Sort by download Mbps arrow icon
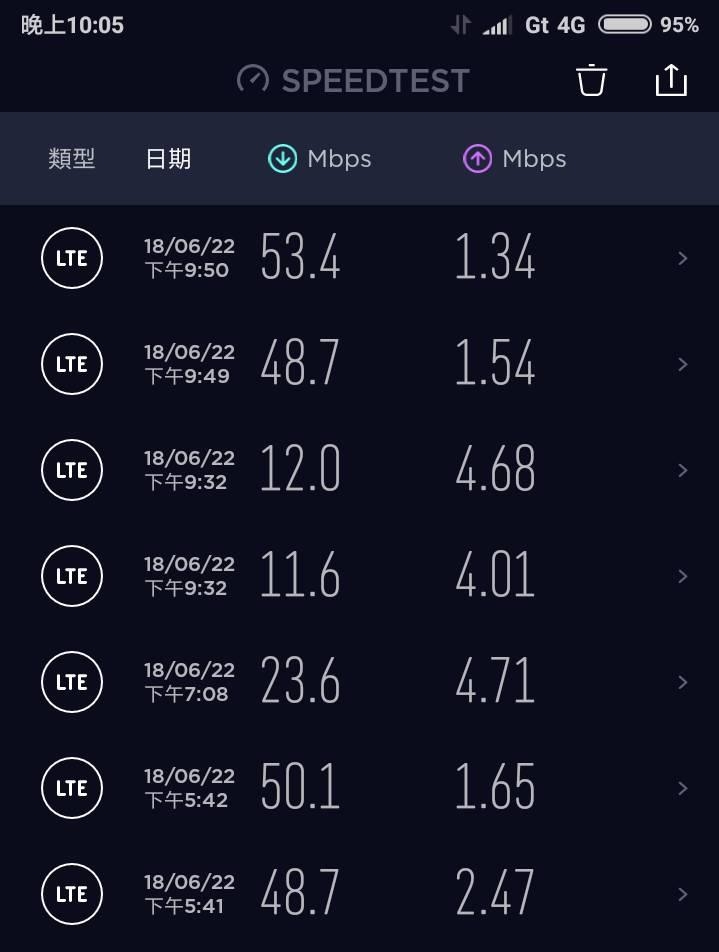Viewport: 719px width, 952px height. coord(282,159)
